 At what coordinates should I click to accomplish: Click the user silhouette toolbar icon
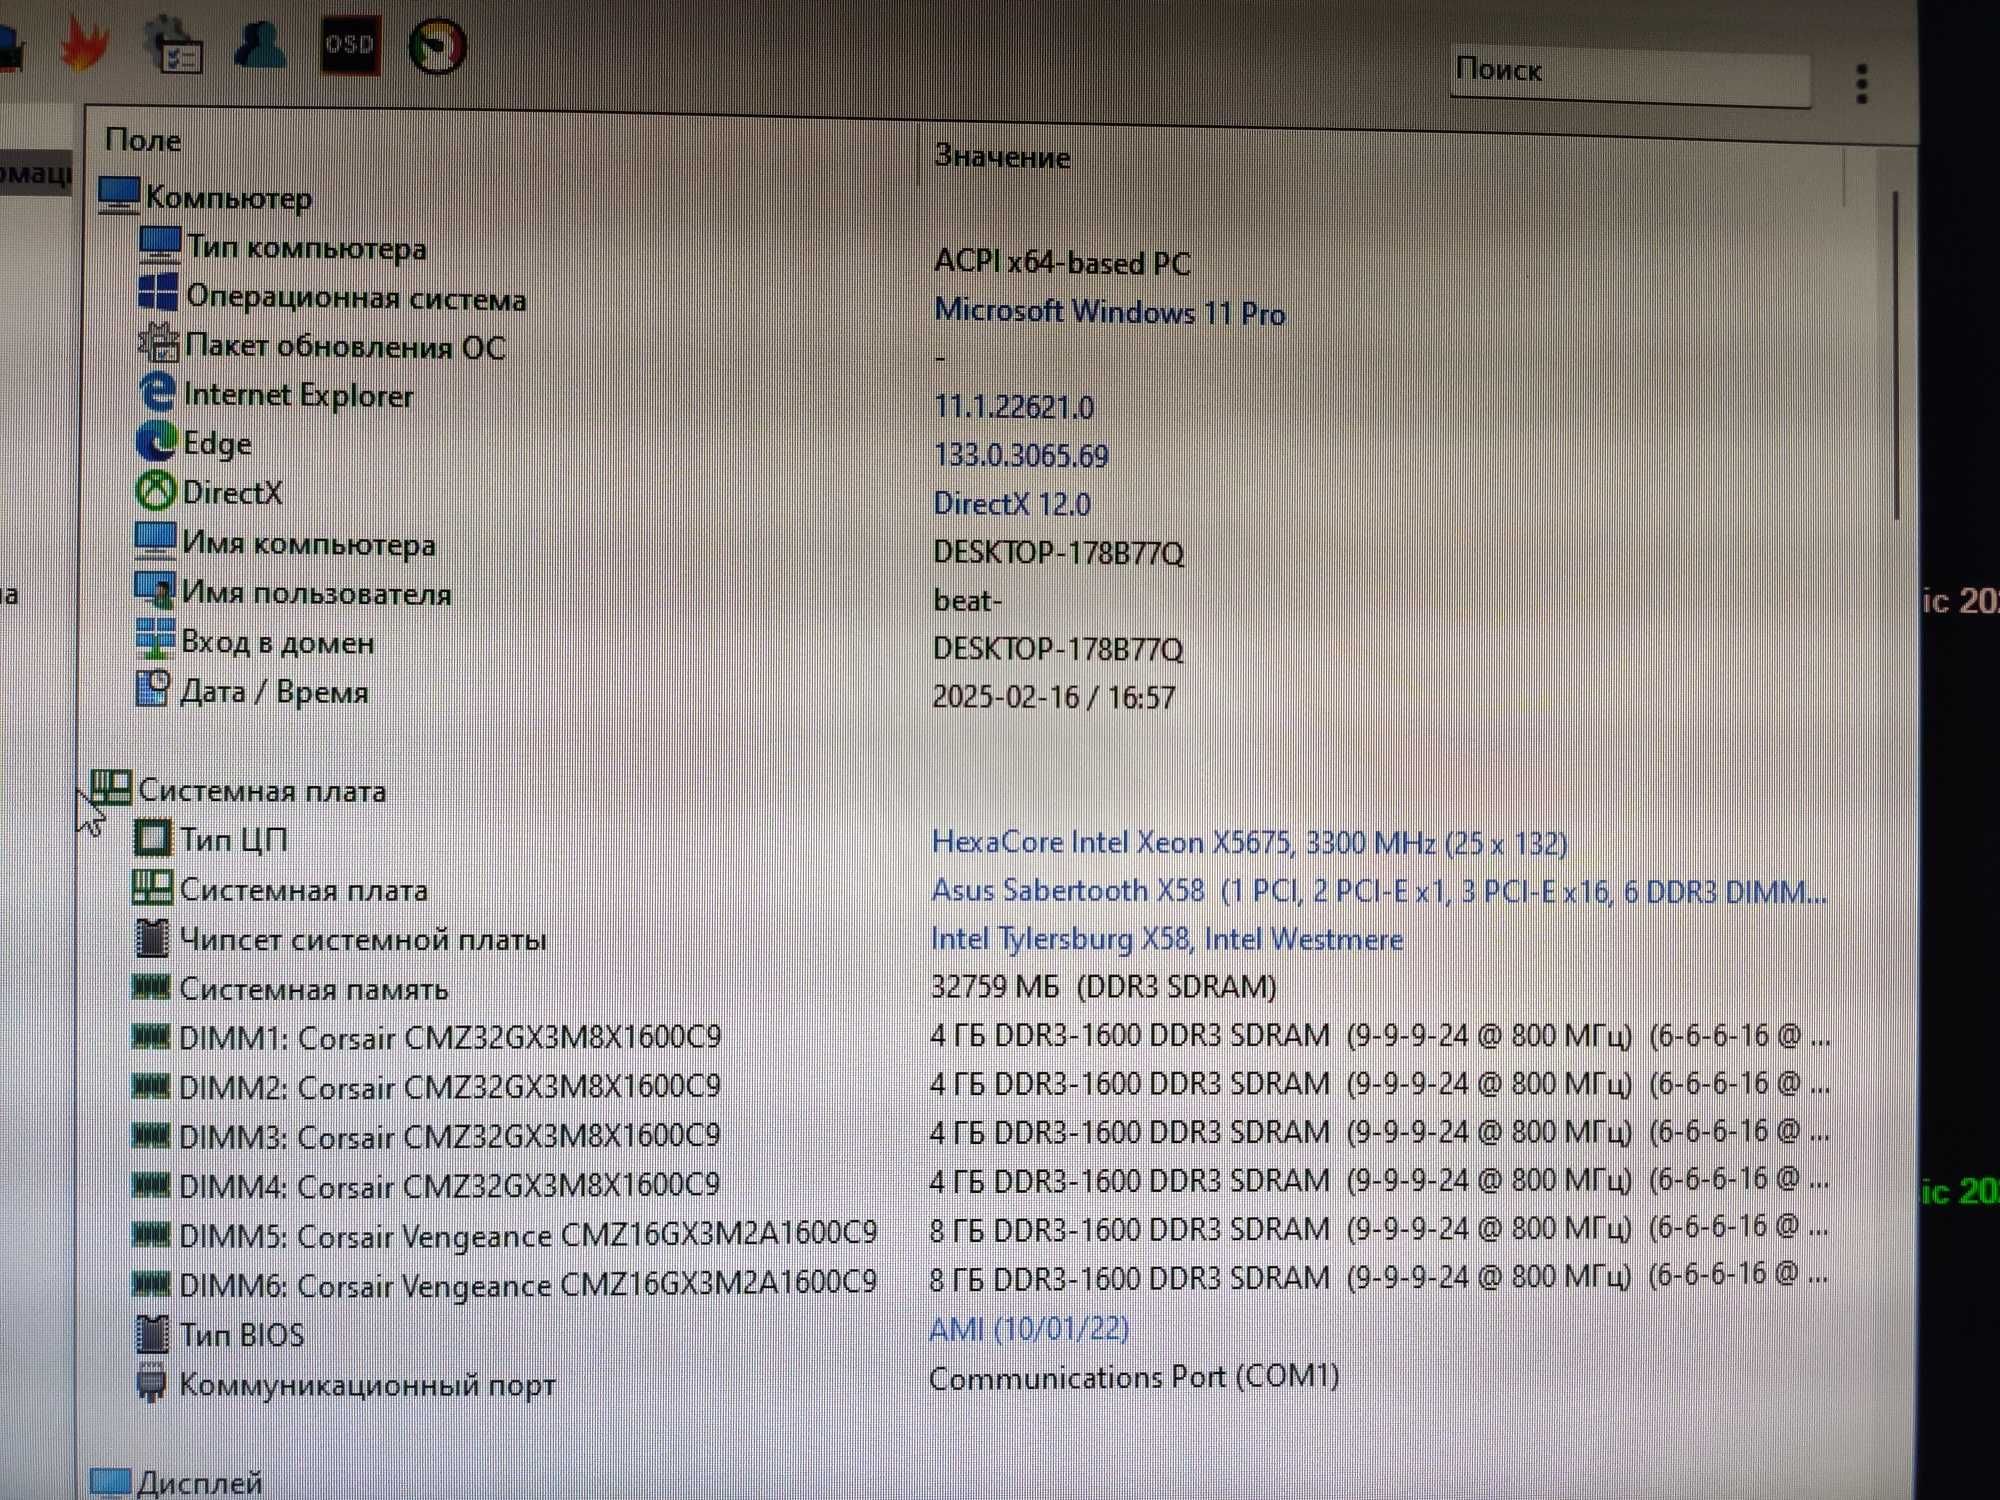pos(260,43)
